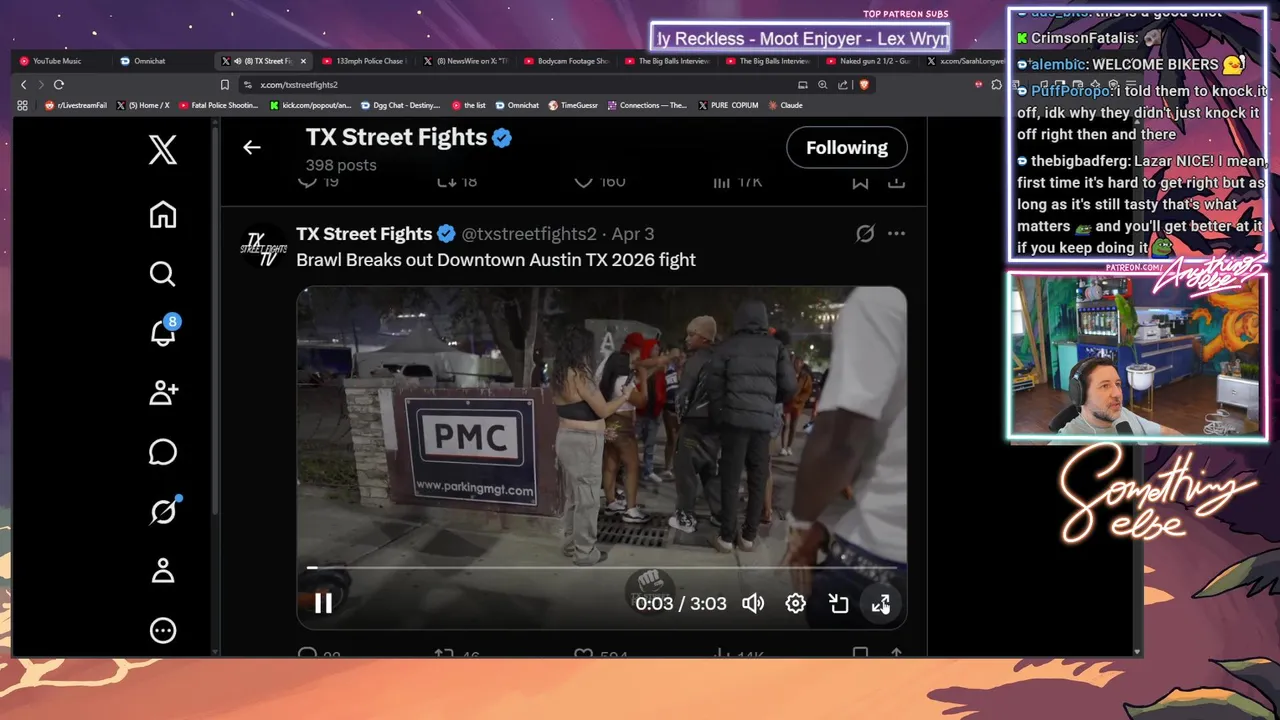Go to the Home feed icon
Image resolution: width=1280 pixels, height=720 pixels.
(x=163, y=214)
